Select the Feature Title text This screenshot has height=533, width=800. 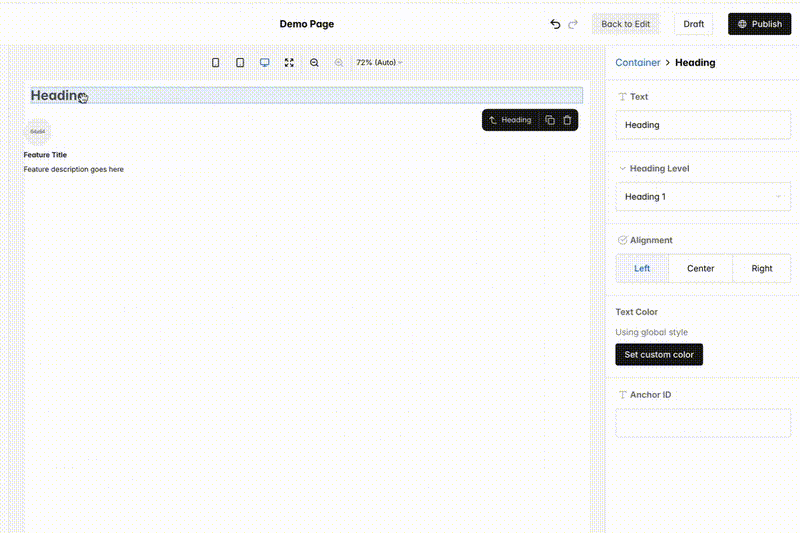click(45, 155)
